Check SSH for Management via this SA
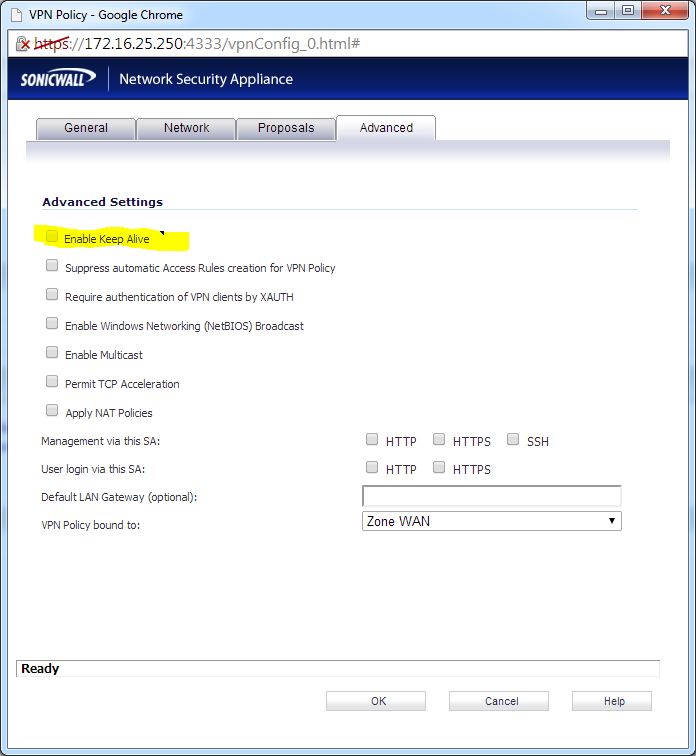696x756 pixels. click(513, 439)
